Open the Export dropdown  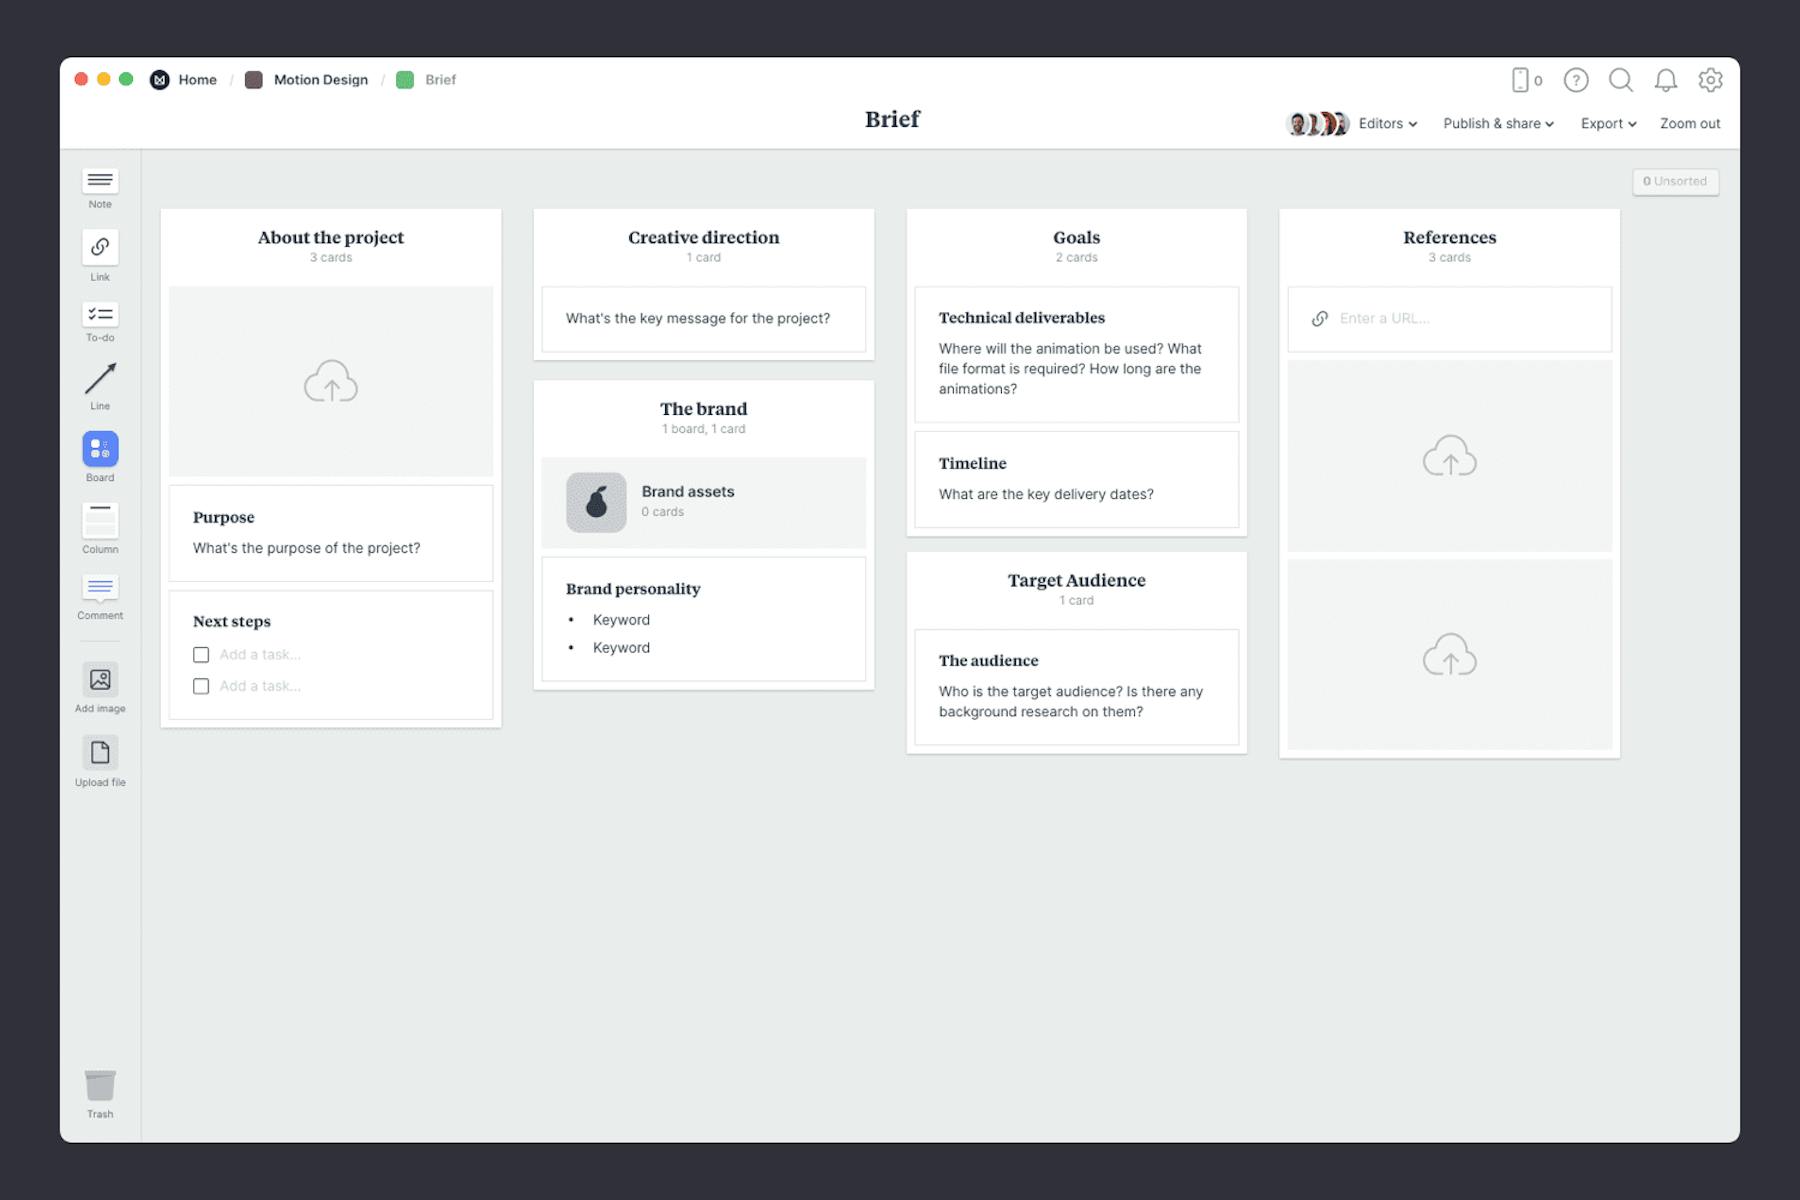pyautogui.click(x=1607, y=123)
